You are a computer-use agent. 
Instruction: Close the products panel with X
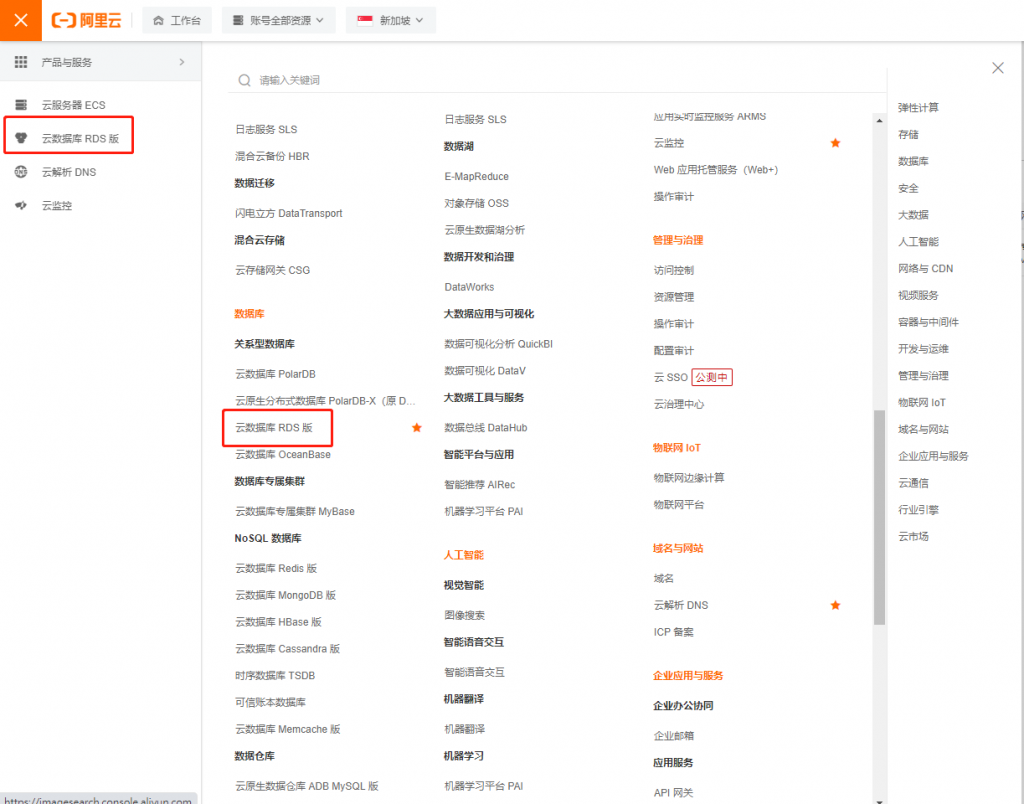[x=998, y=68]
